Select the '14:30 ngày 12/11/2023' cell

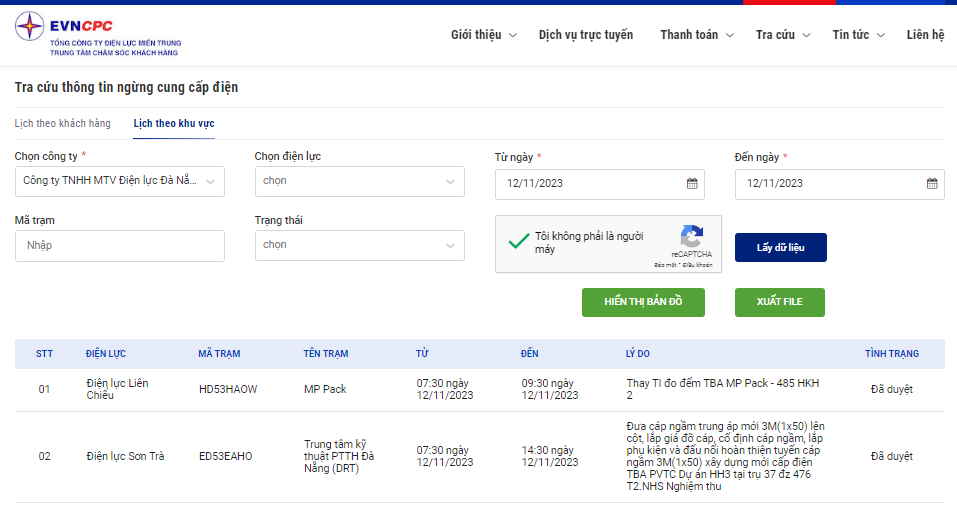coord(549,456)
